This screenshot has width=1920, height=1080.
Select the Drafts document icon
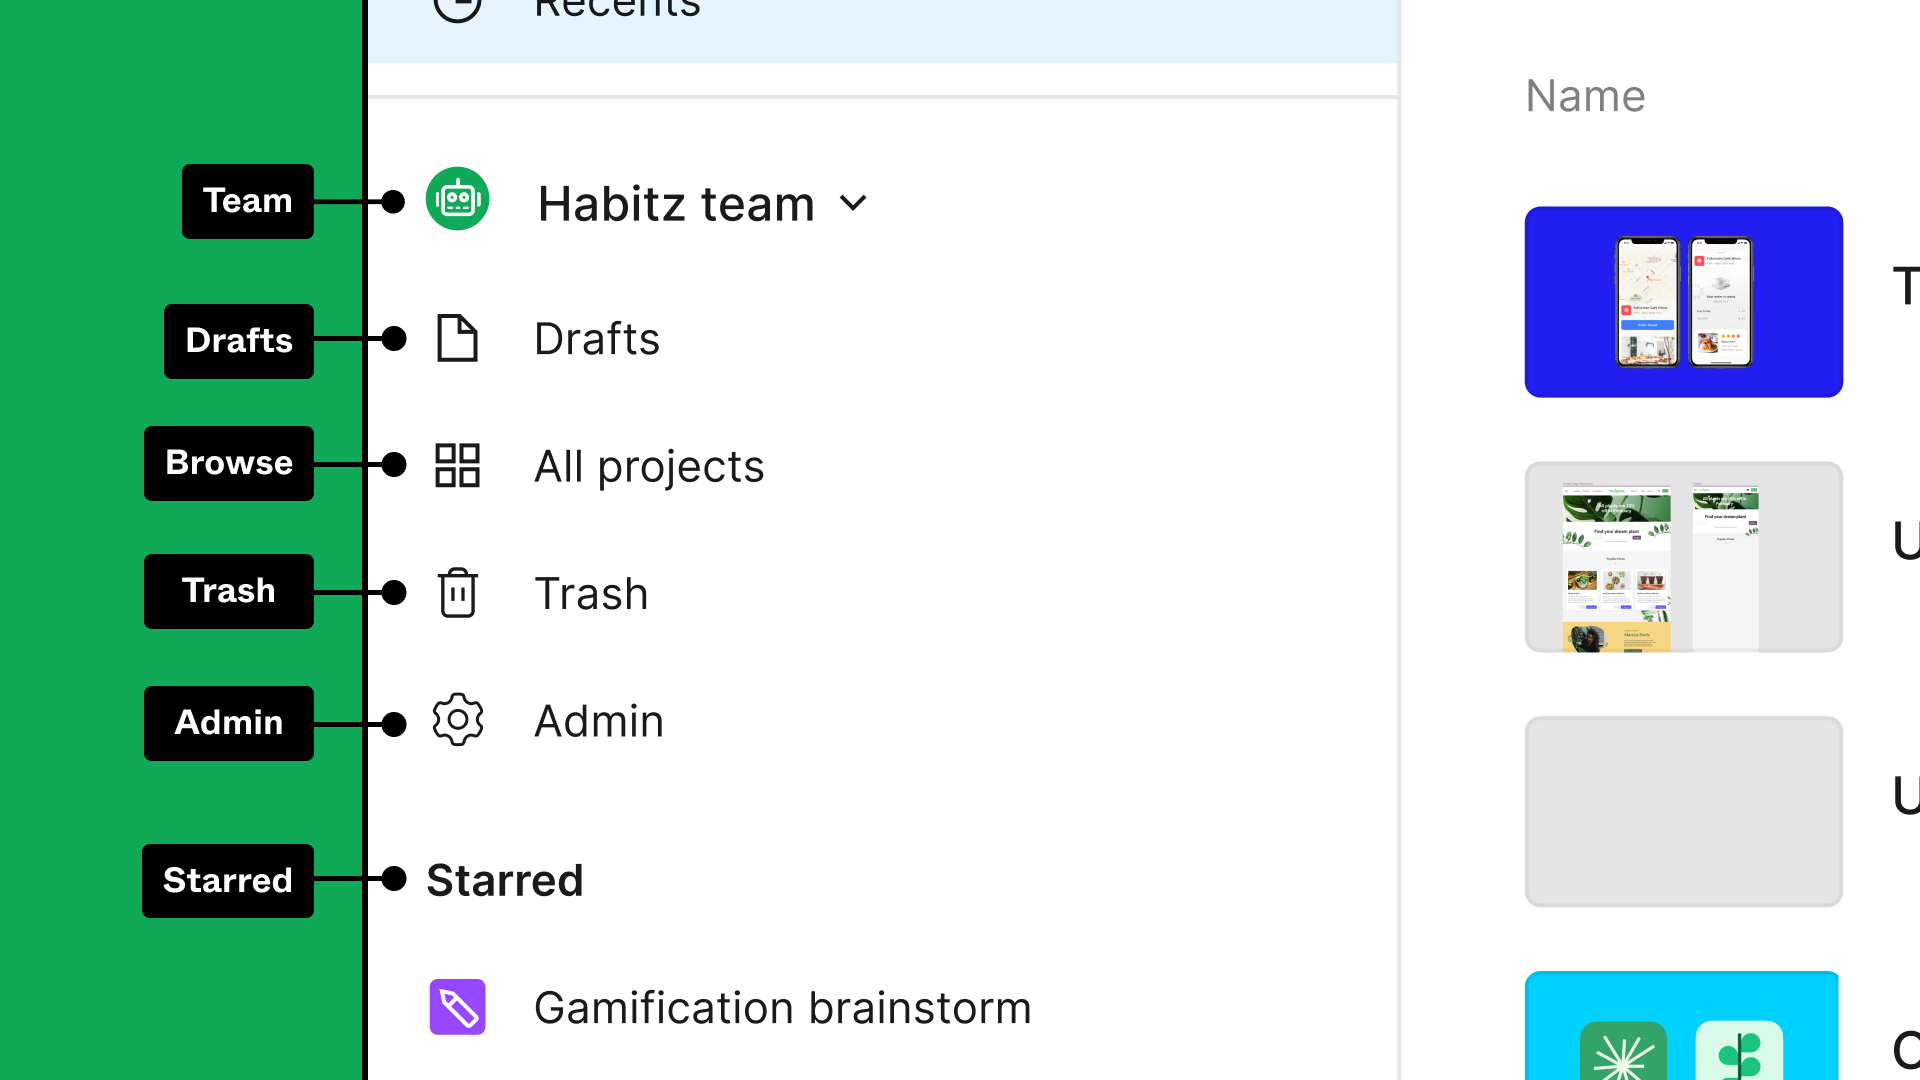coord(458,338)
